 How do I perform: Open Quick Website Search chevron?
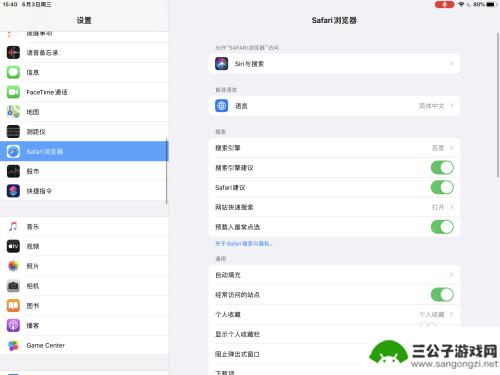click(x=451, y=207)
